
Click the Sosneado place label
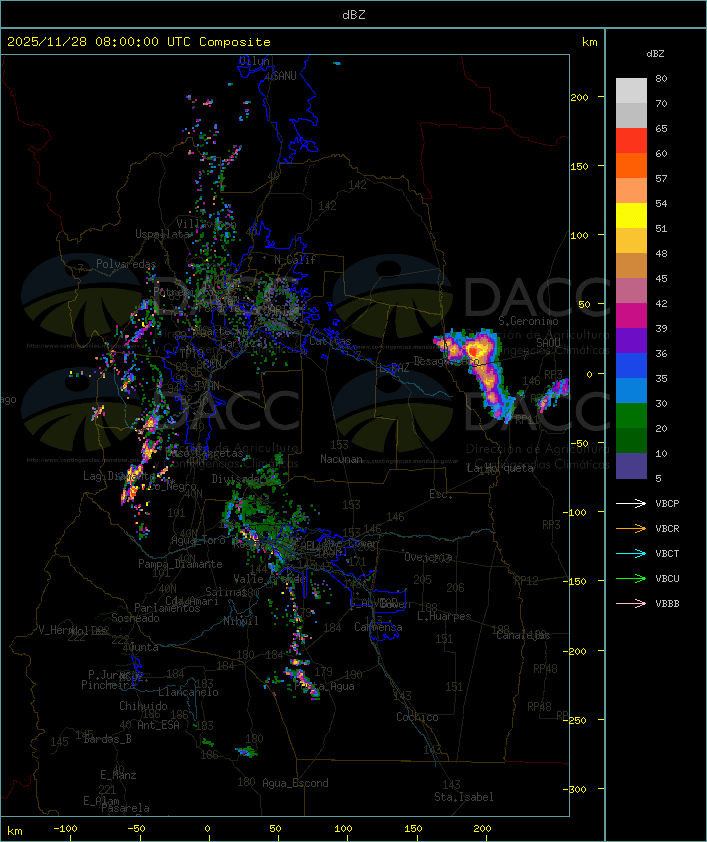pos(135,618)
